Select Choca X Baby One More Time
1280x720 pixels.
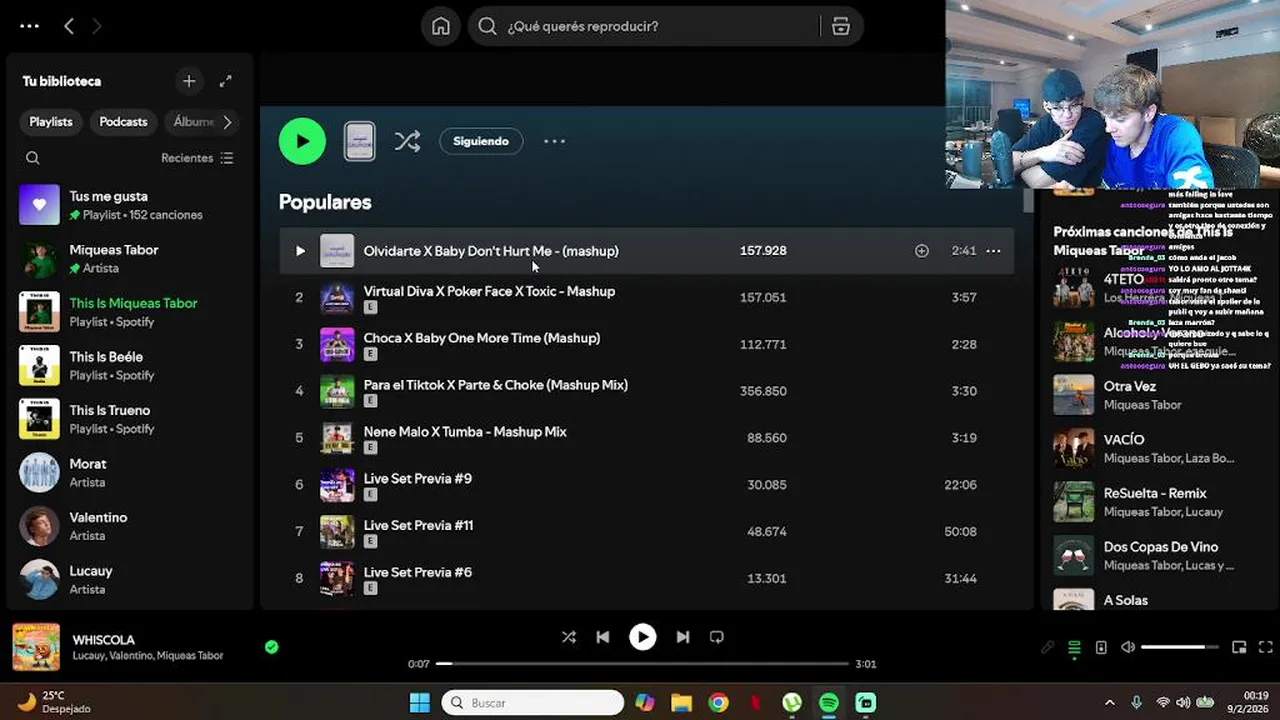point(647,344)
